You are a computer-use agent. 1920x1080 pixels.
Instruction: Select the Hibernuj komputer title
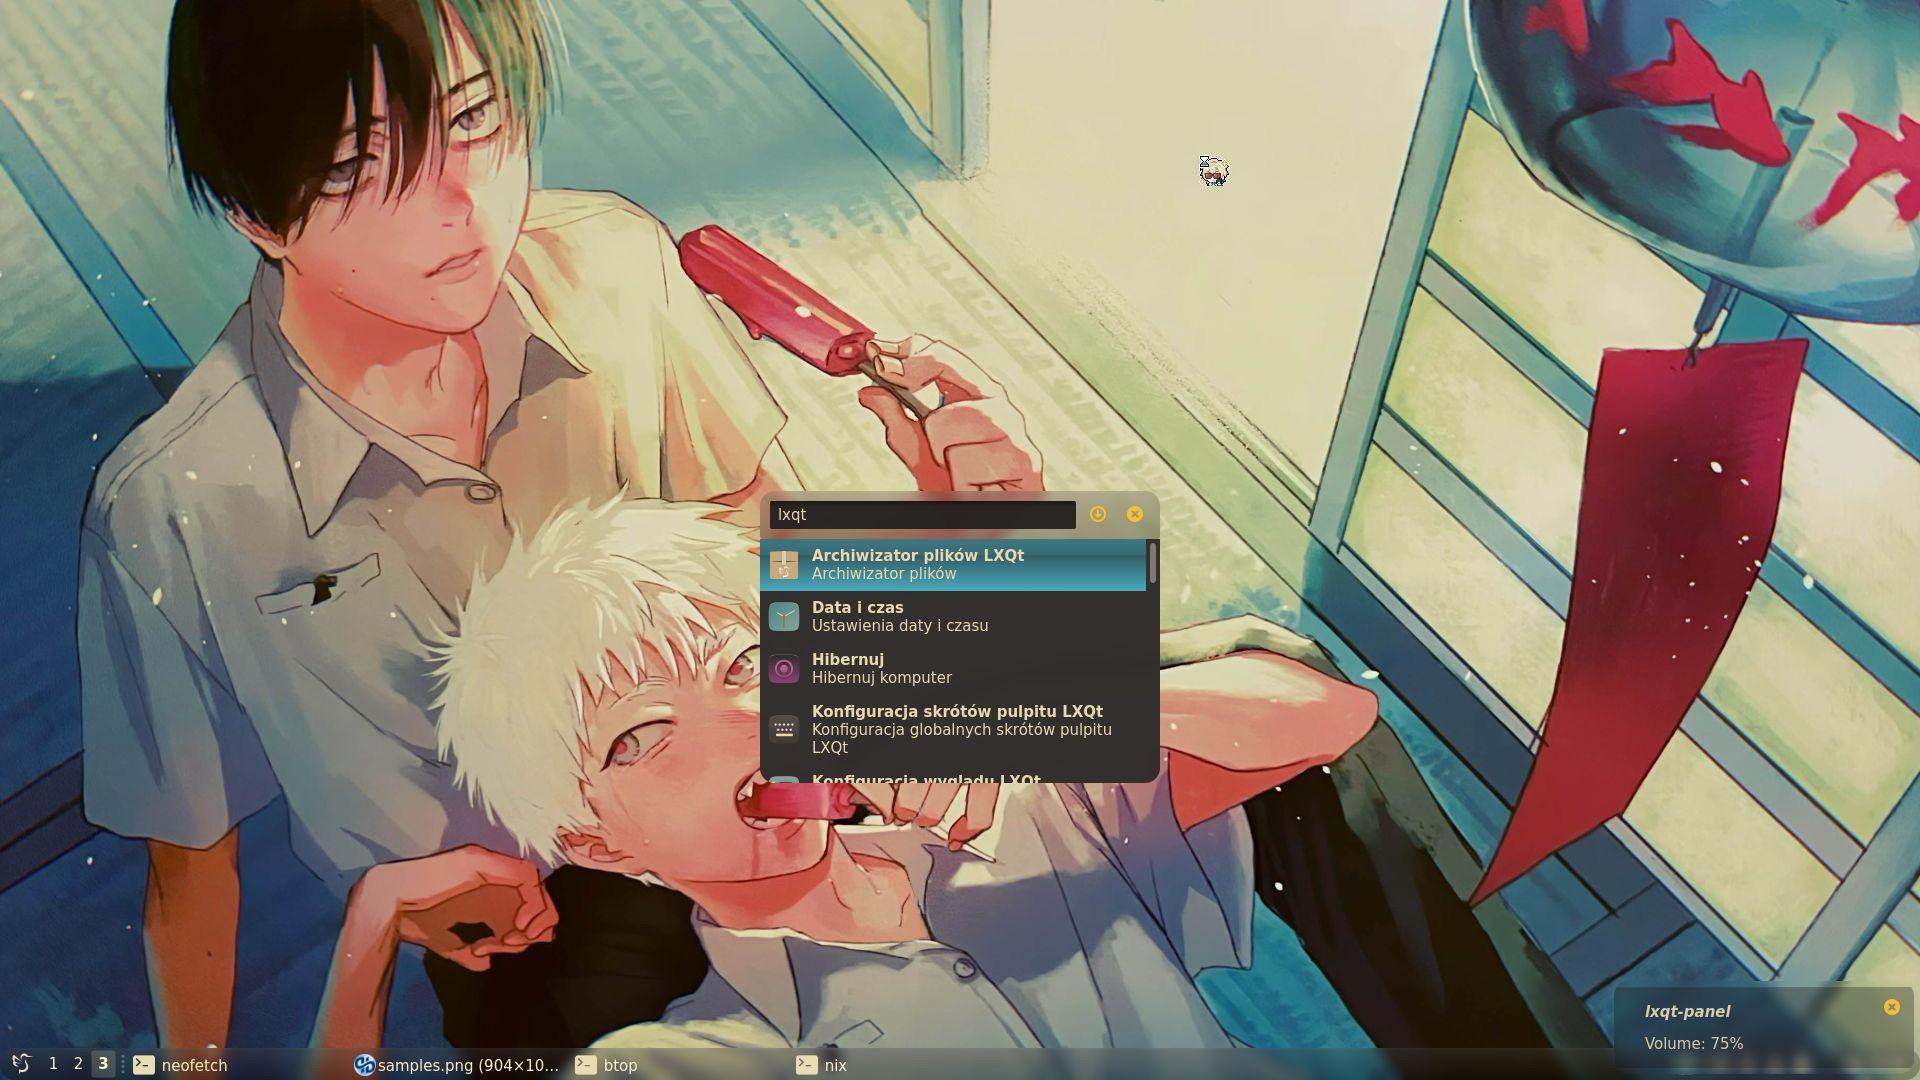(882, 677)
